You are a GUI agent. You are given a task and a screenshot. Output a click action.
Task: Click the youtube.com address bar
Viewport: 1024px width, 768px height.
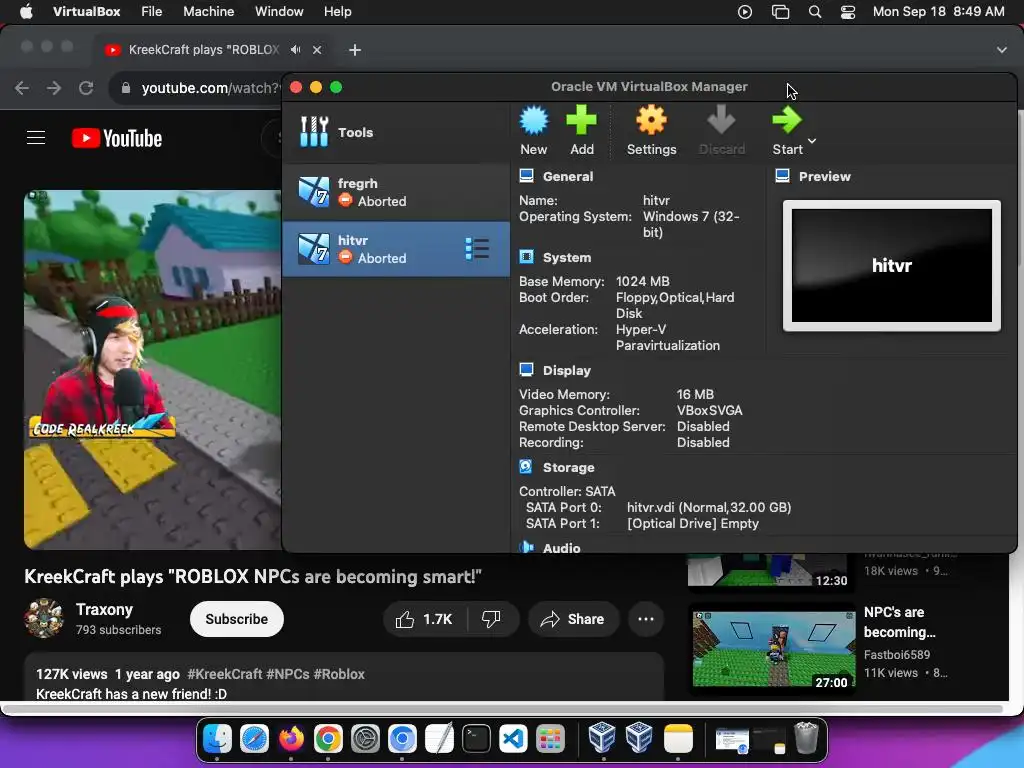210,88
